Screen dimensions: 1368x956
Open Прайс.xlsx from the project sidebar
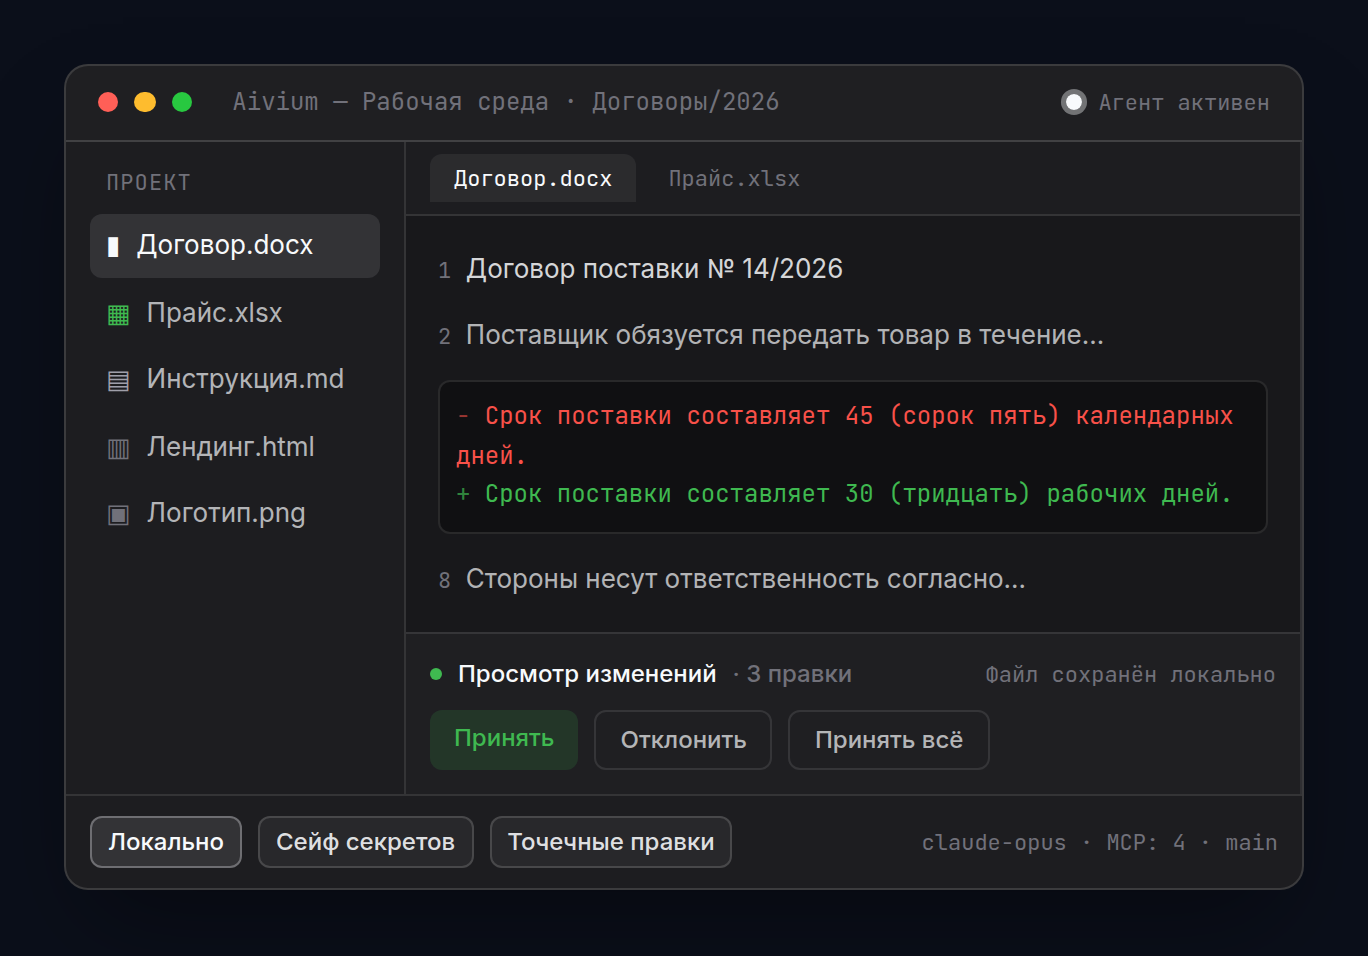point(235,313)
